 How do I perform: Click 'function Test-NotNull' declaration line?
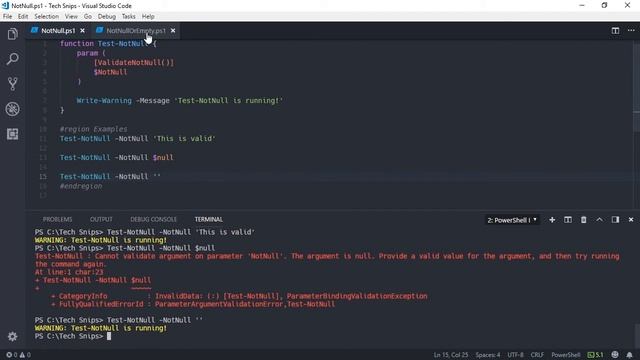click(x=108, y=43)
